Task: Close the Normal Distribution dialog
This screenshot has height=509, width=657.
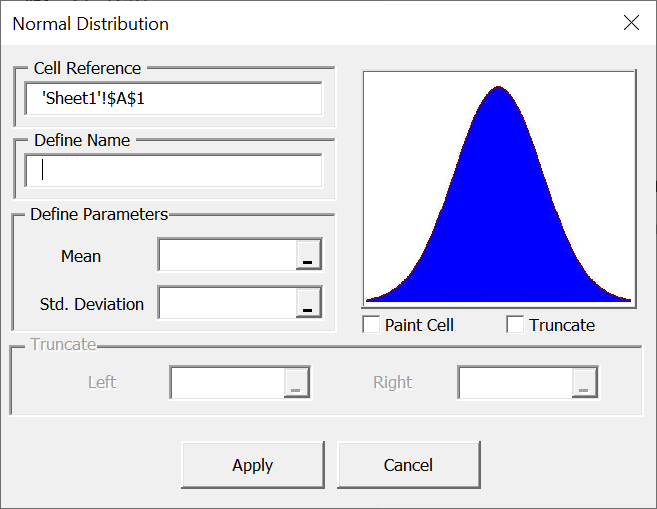Action: click(631, 23)
